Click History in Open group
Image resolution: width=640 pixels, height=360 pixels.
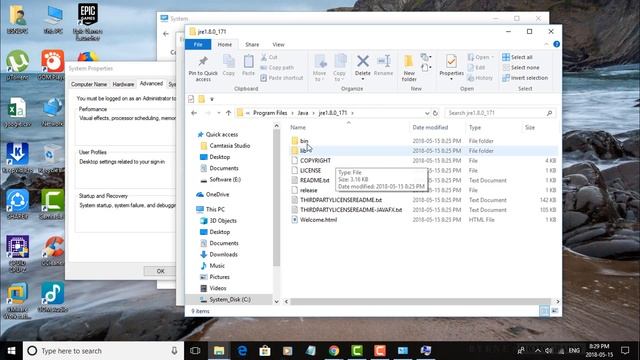480,78
